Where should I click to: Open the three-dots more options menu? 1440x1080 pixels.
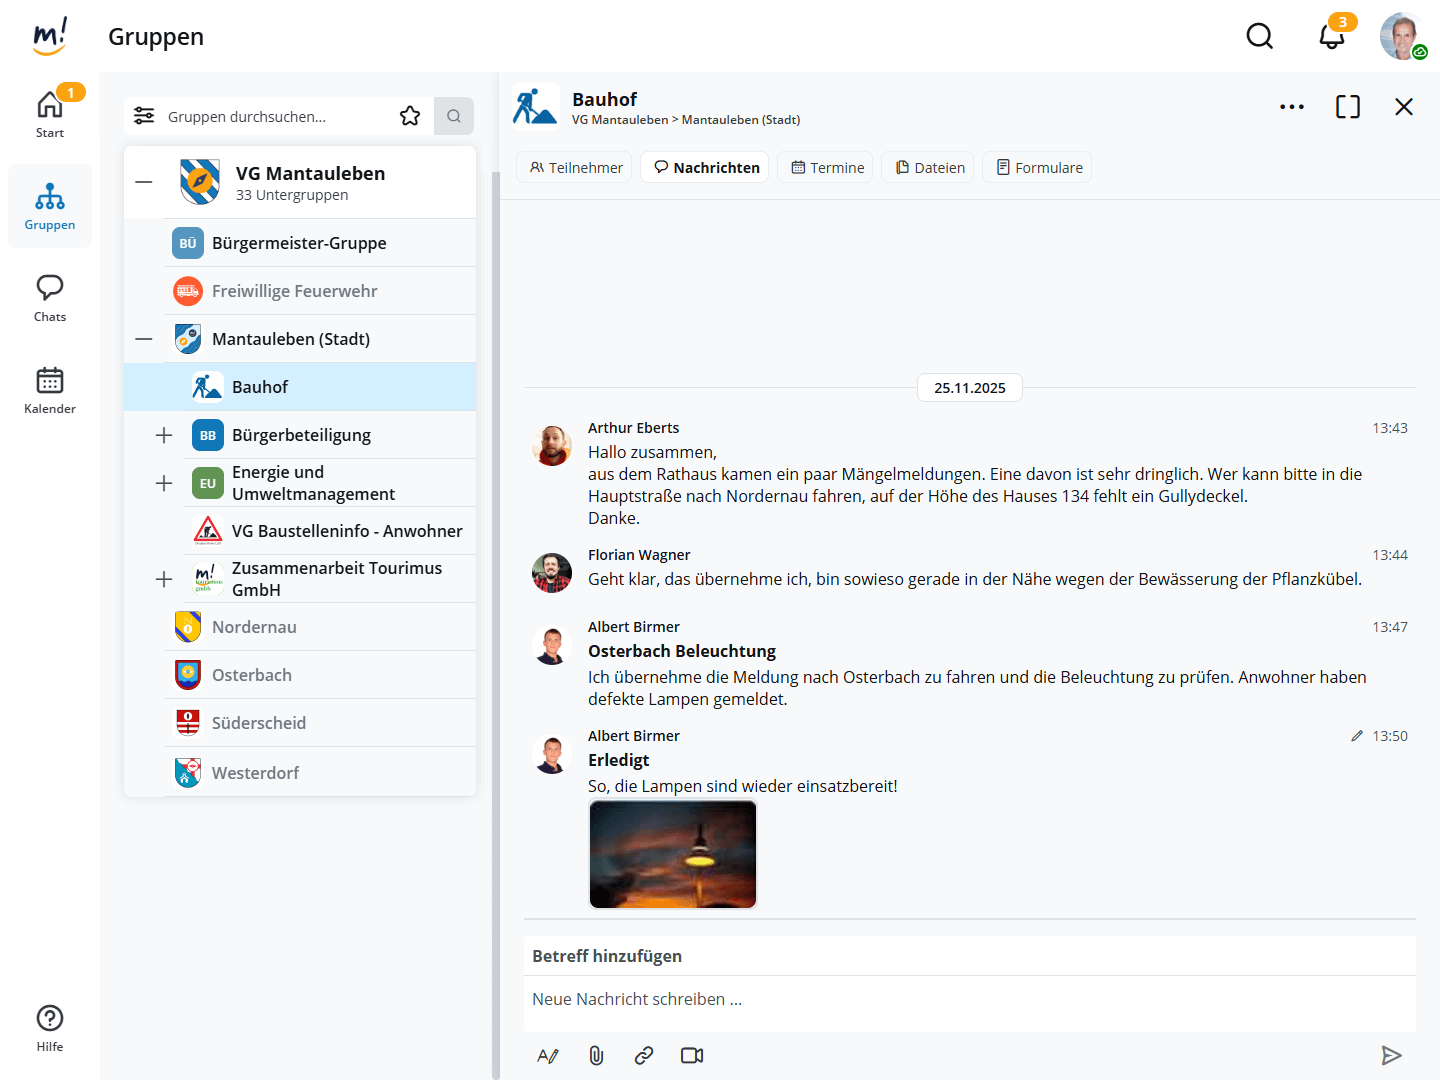point(1291,107)
